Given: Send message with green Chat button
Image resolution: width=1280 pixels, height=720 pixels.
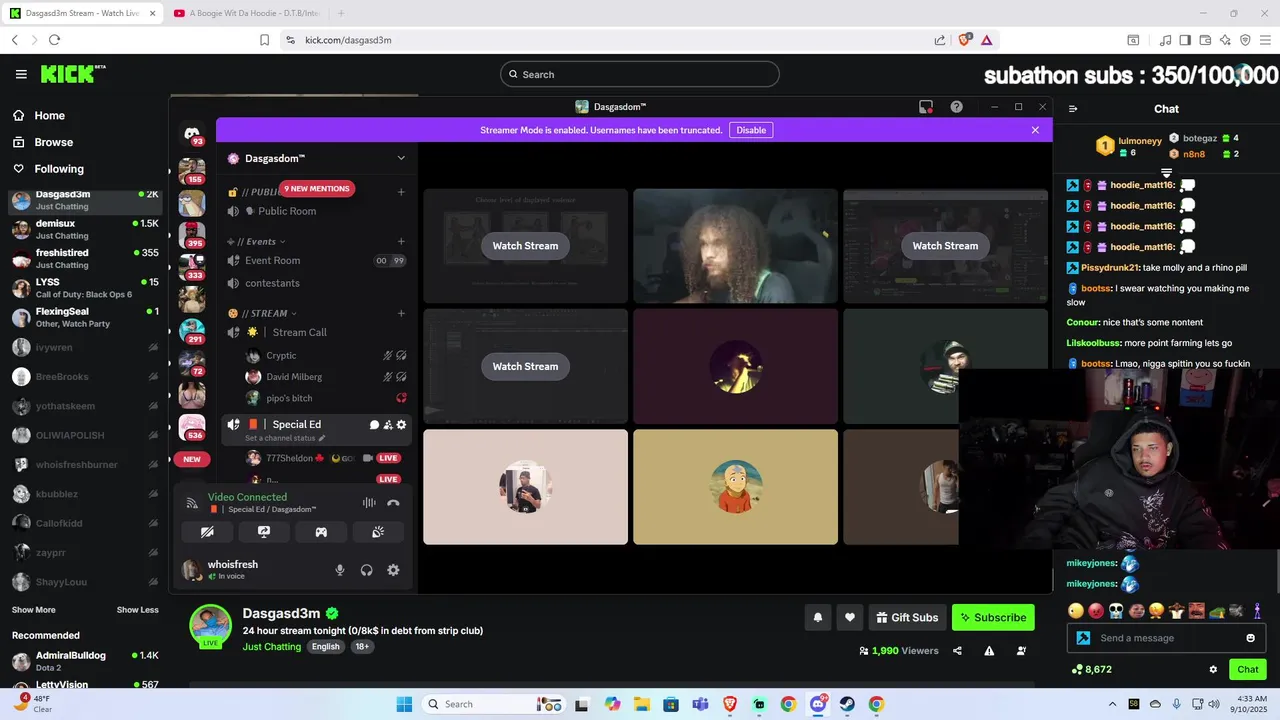Looking at the screenshot, I should (1248, 670).
